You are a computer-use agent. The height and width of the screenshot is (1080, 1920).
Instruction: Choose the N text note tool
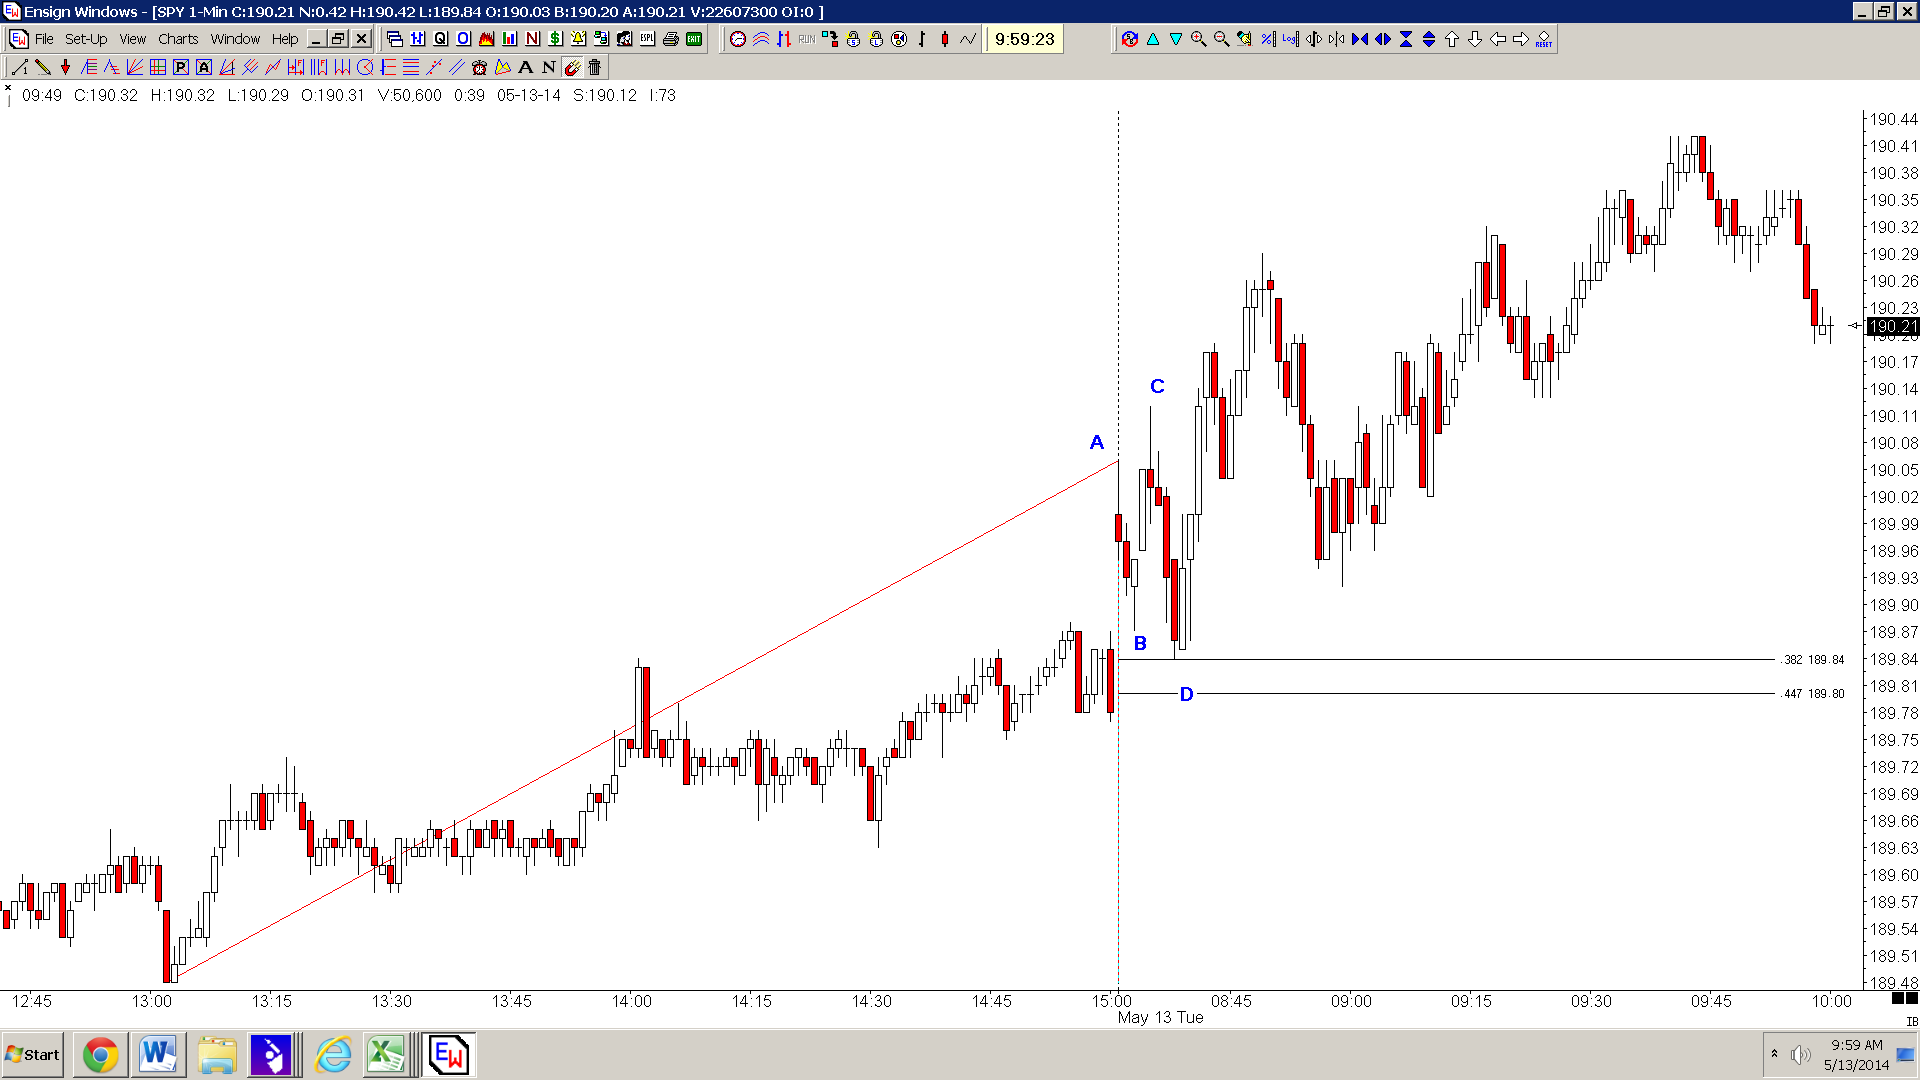point(549,67)
